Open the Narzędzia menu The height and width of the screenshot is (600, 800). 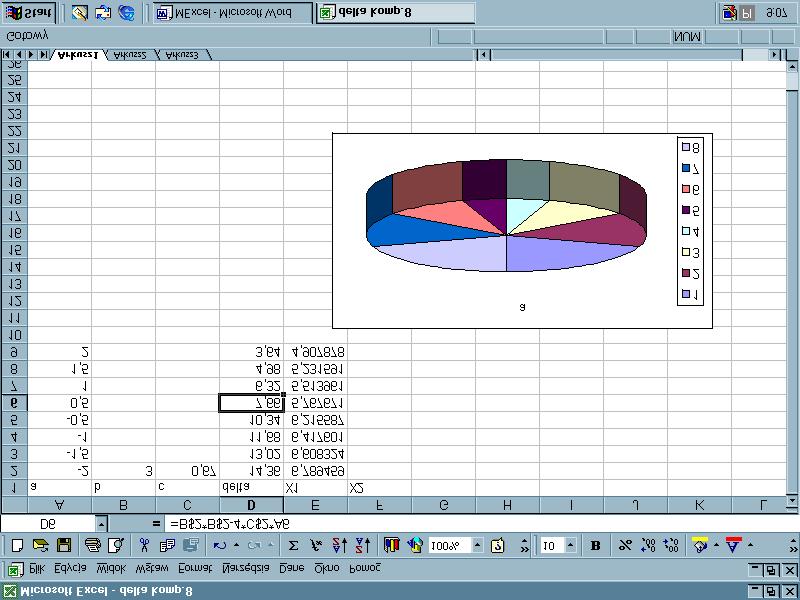point(246,568)
